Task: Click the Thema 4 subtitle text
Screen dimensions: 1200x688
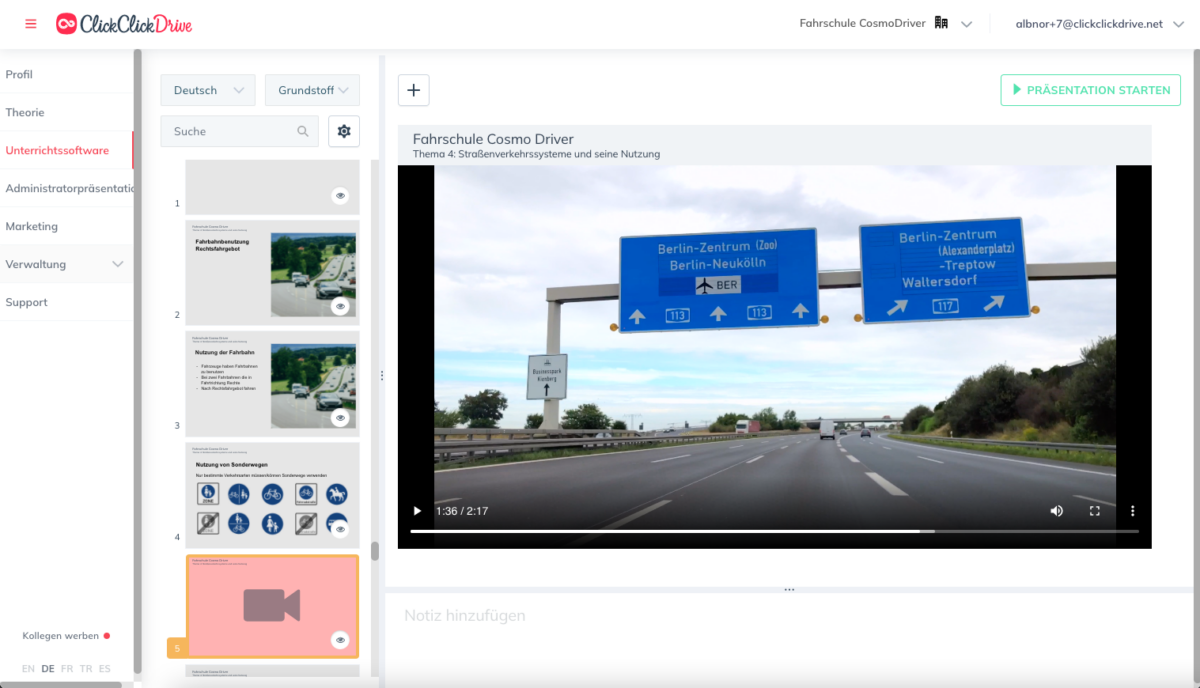Action: click(536, 154)
